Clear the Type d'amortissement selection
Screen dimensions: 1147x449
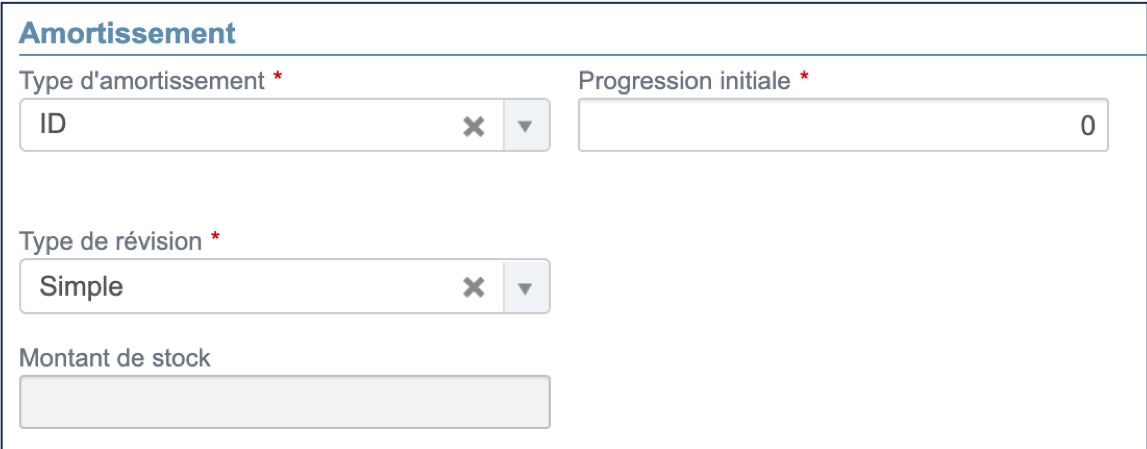[473, 126]
